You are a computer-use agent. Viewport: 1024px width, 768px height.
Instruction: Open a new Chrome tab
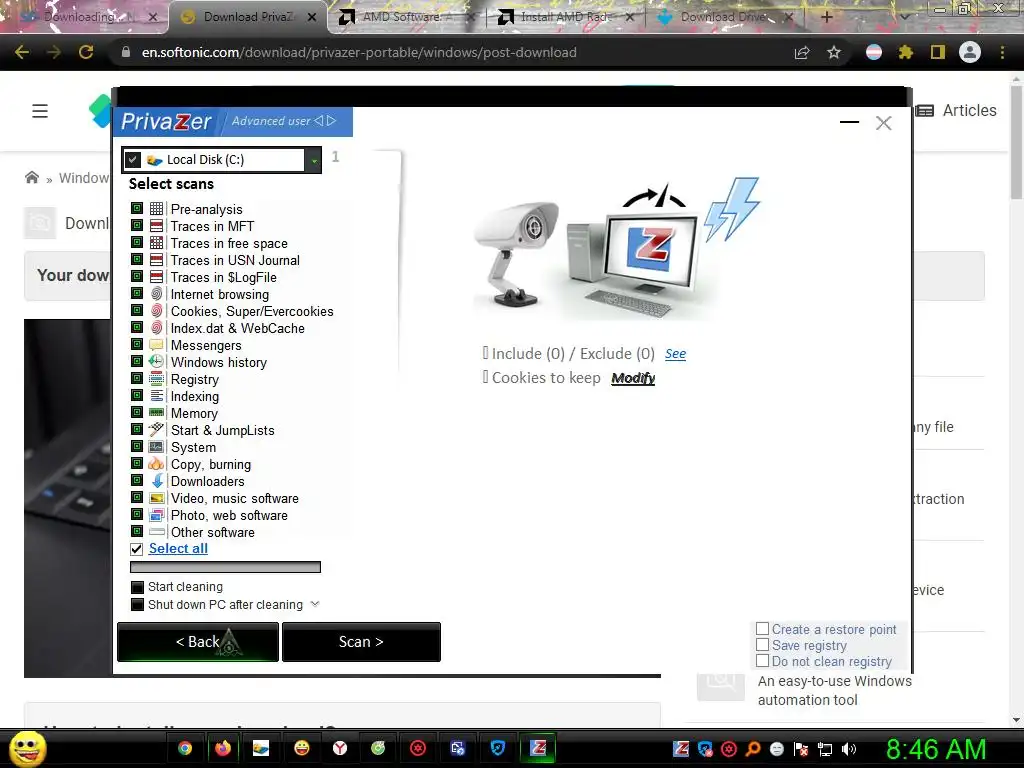click(826, 17)
